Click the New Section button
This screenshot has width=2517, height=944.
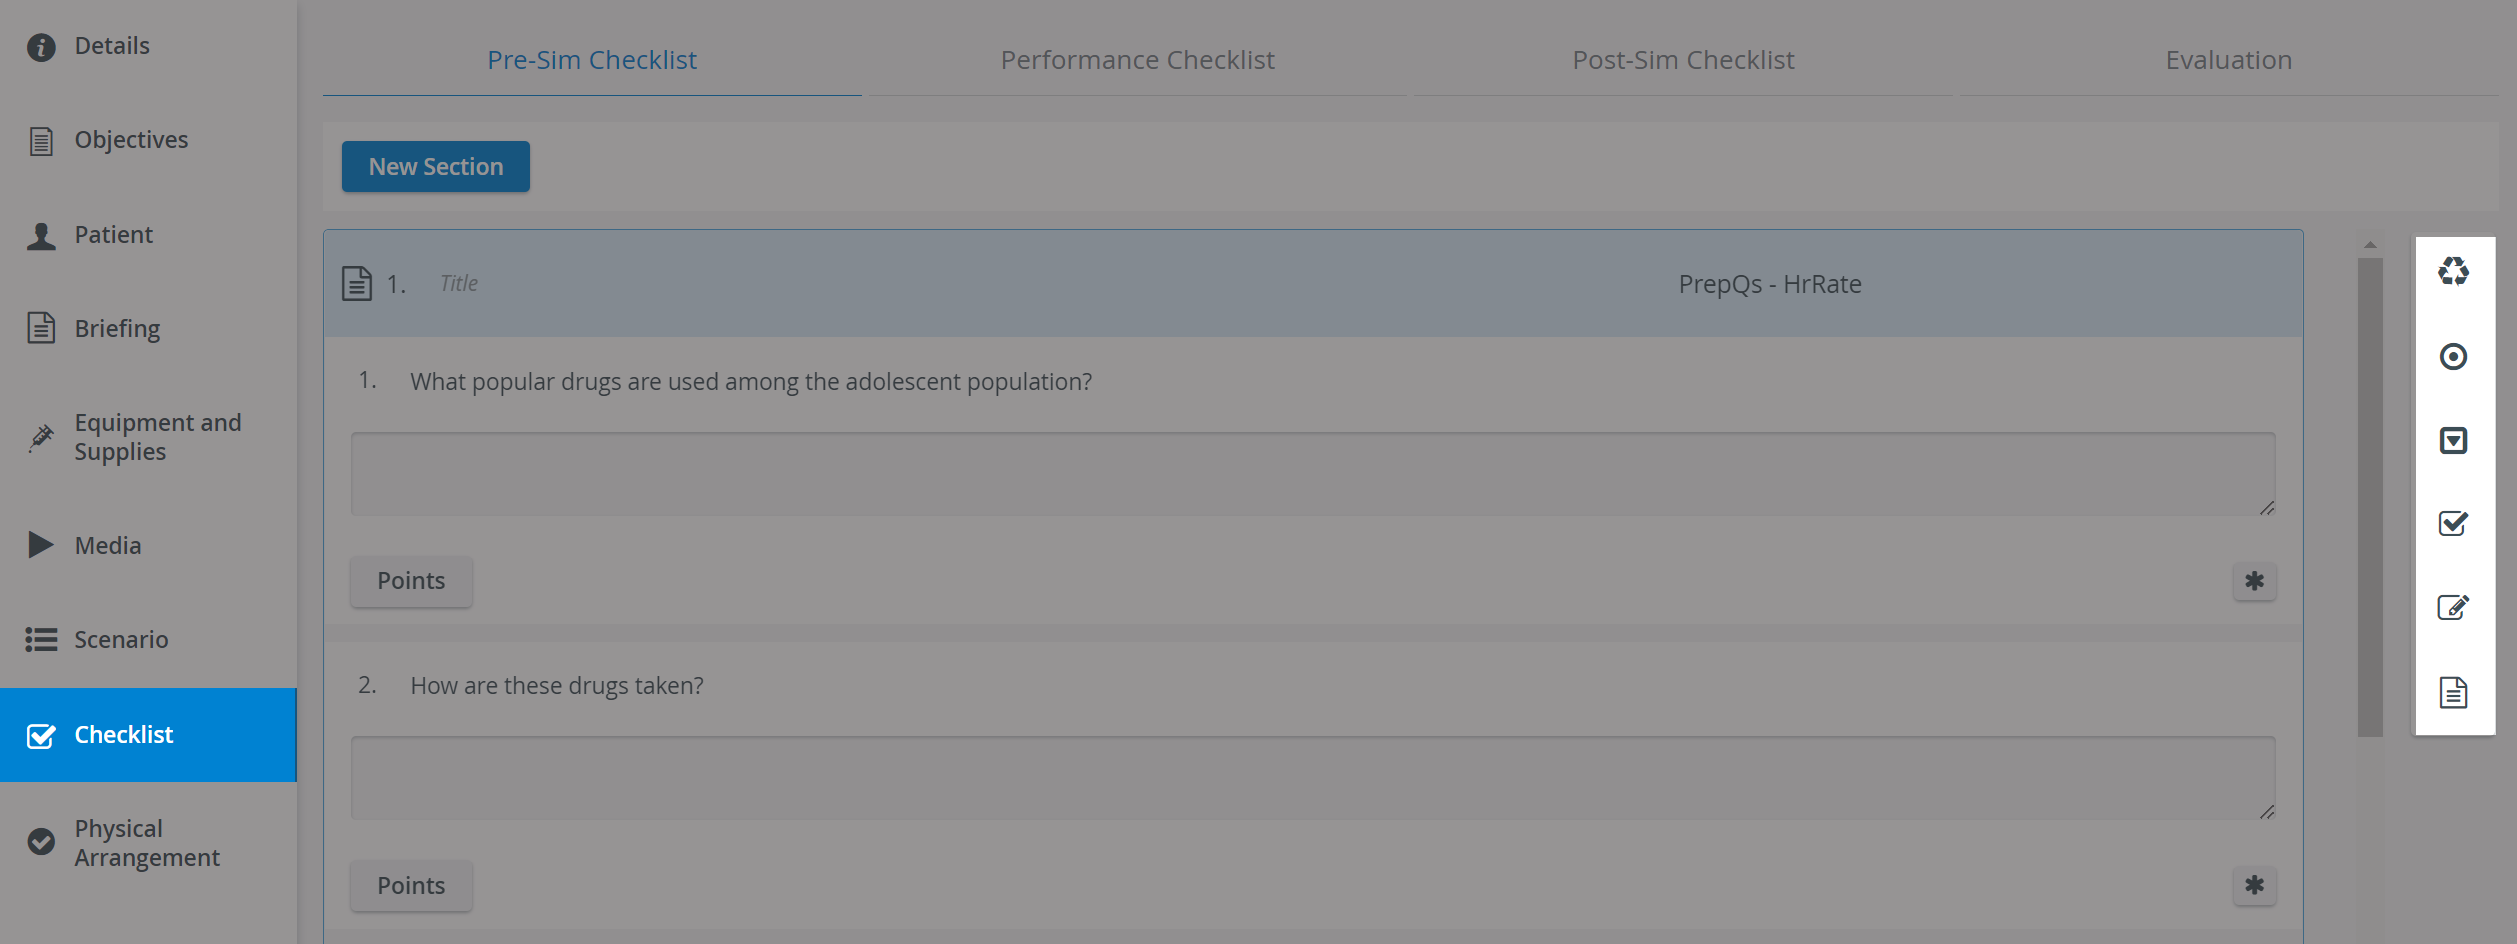(436, 166)
